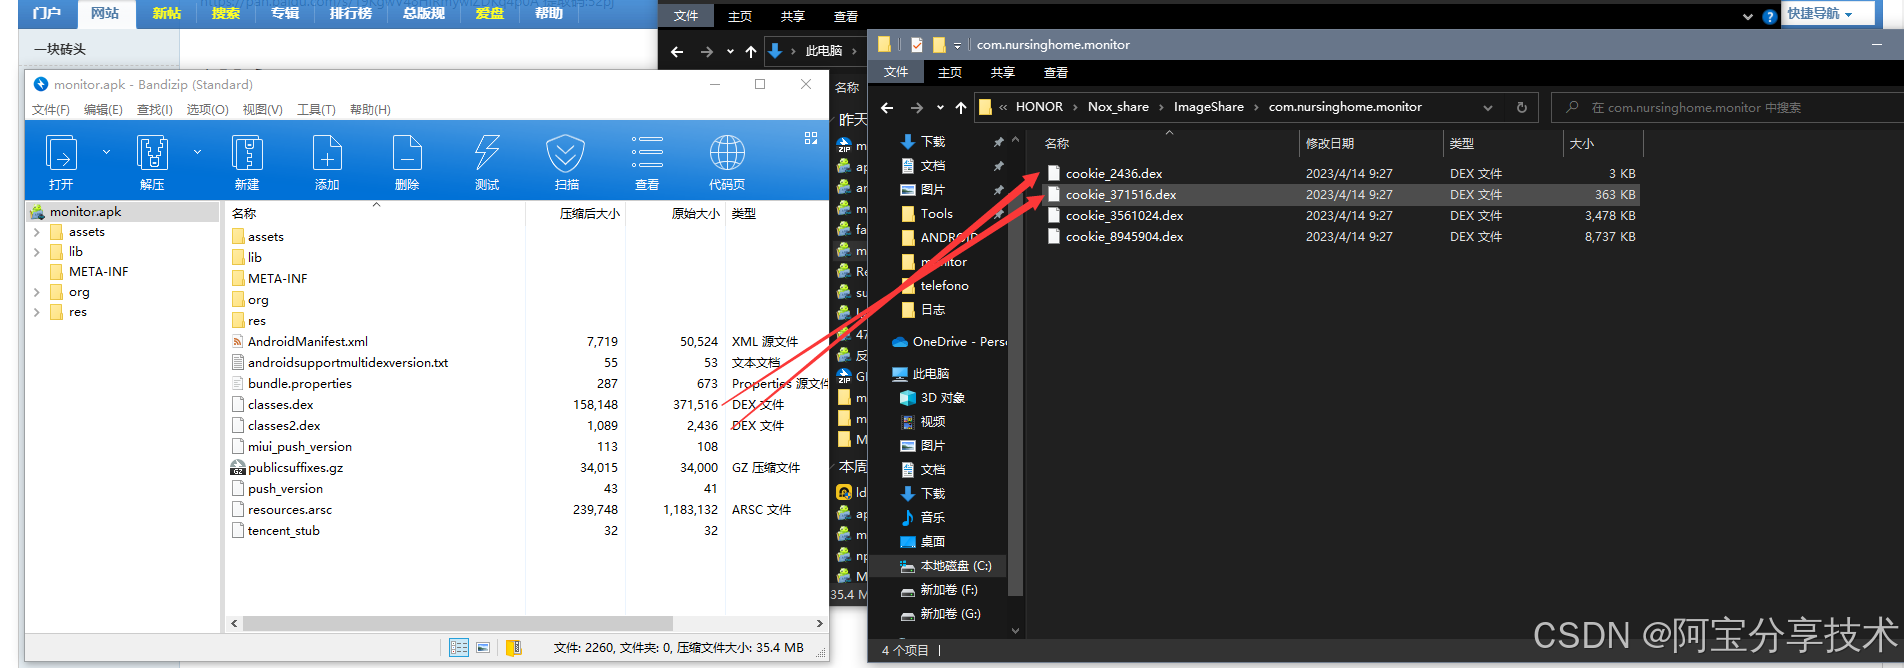This screenshot has width=1904, height=668.
Task: Select the image preview icon in Bandizip status bar
Action: click(483, 647)
